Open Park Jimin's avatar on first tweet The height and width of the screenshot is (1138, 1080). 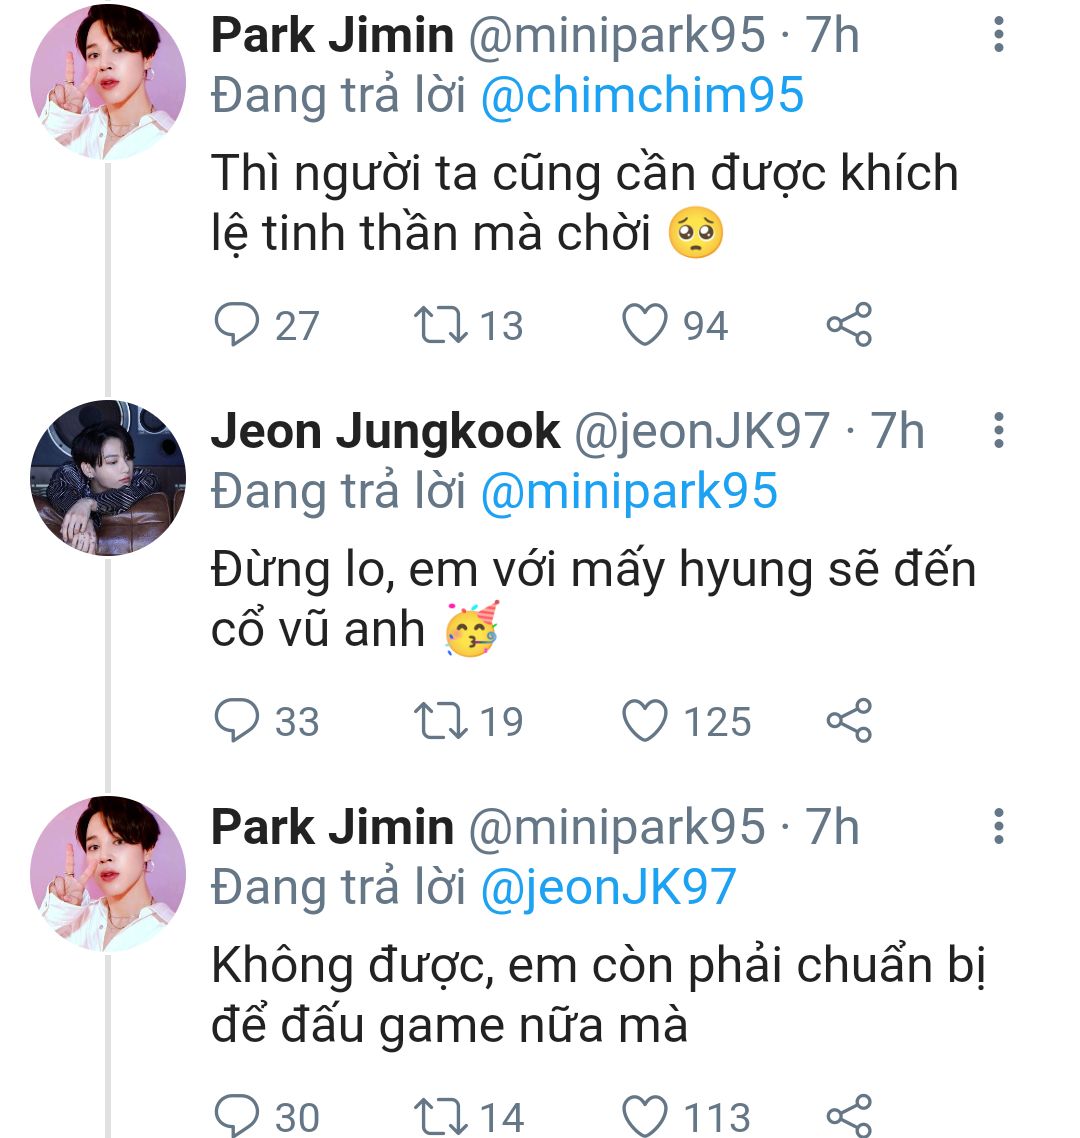108,82
